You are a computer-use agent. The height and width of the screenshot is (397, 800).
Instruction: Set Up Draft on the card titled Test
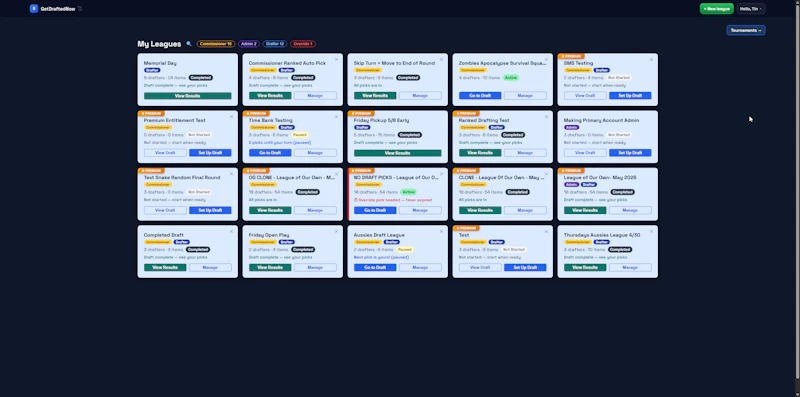(x=525, y=267)
